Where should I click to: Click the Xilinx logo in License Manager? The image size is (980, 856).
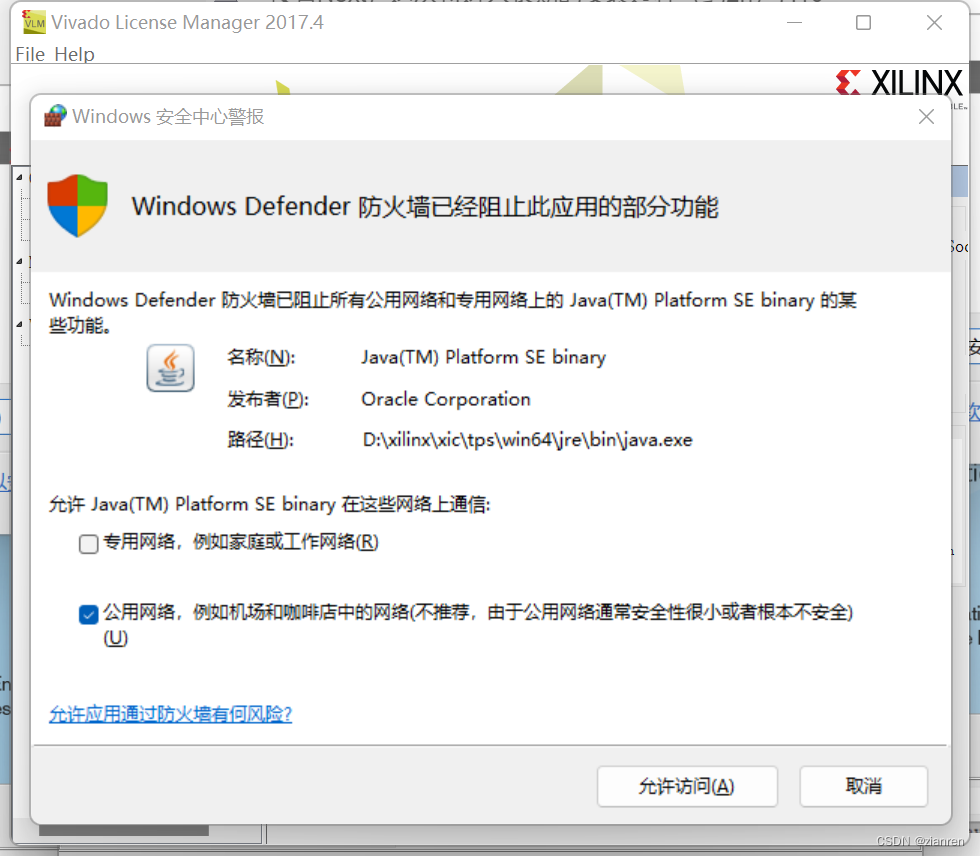899,82
